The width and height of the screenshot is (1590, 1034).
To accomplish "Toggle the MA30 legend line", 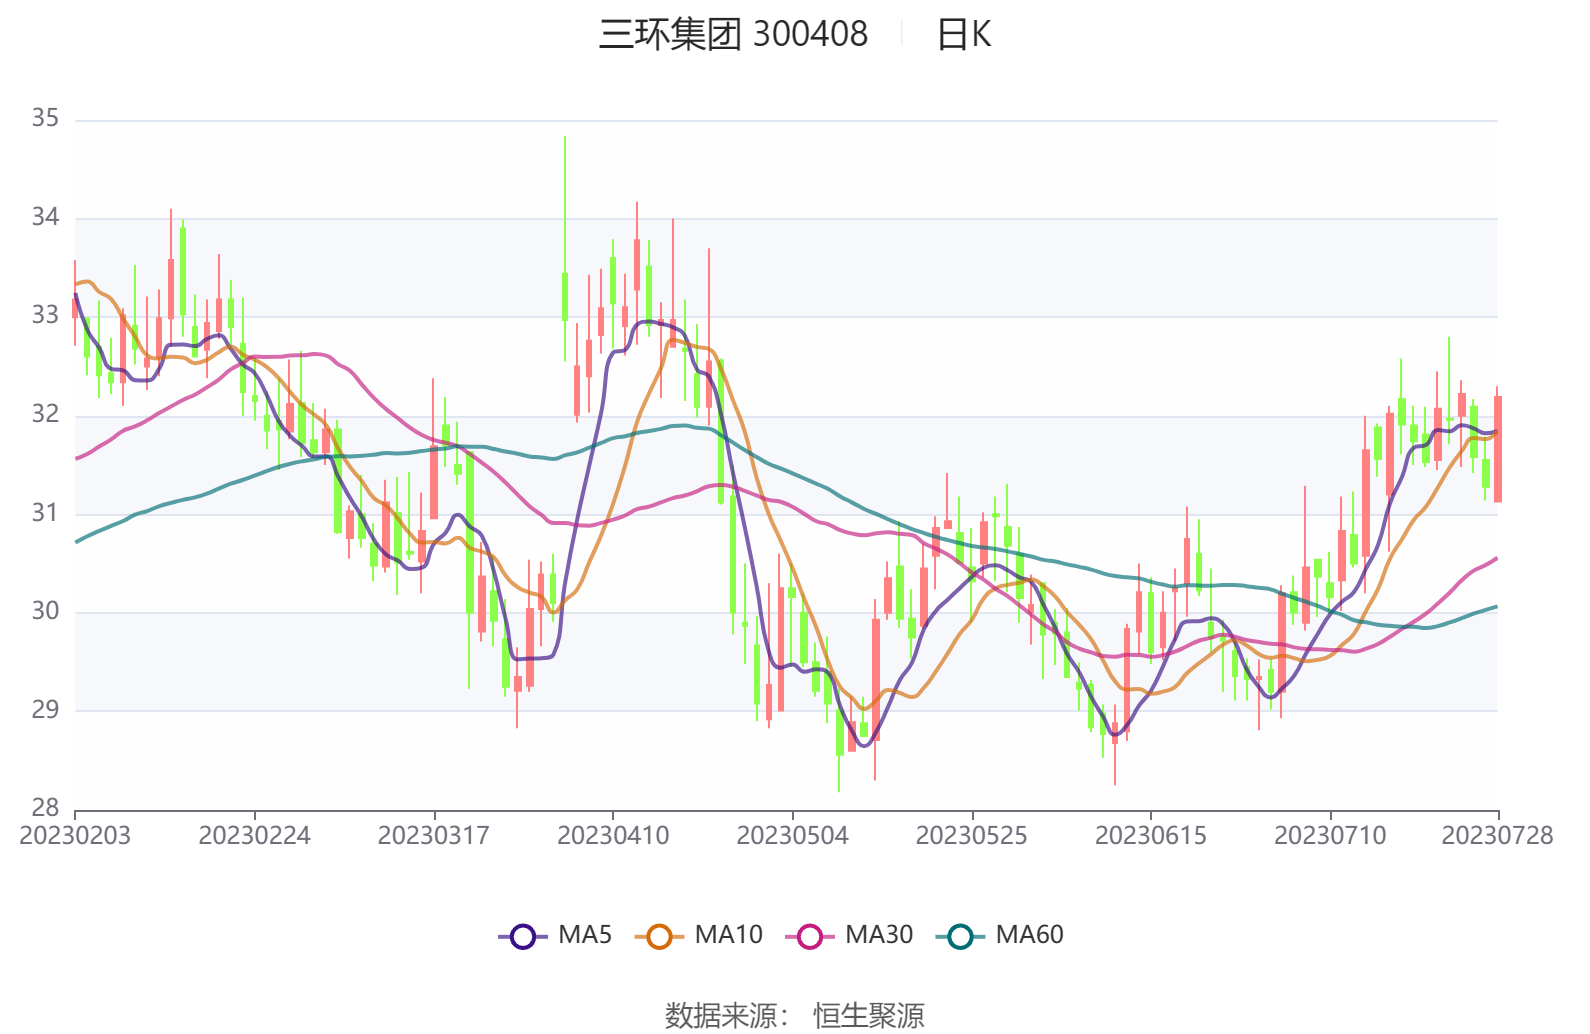I will [x=850, y=936].
